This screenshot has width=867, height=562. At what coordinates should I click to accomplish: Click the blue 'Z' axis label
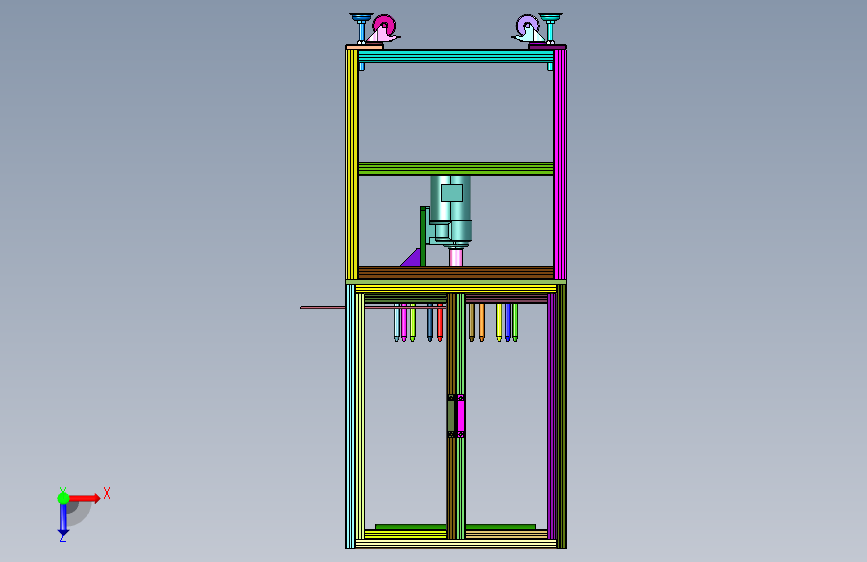coord(62,538)
